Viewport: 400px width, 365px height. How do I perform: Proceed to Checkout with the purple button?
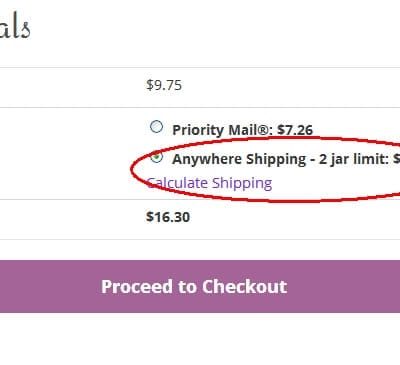(x=200, y=286)
